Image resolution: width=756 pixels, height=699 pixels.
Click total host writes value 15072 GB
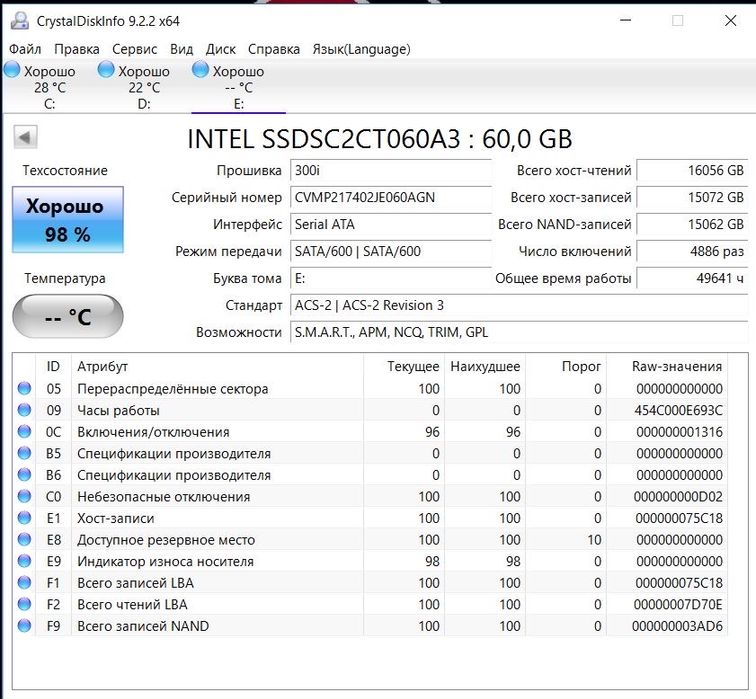tap(692, 198)
